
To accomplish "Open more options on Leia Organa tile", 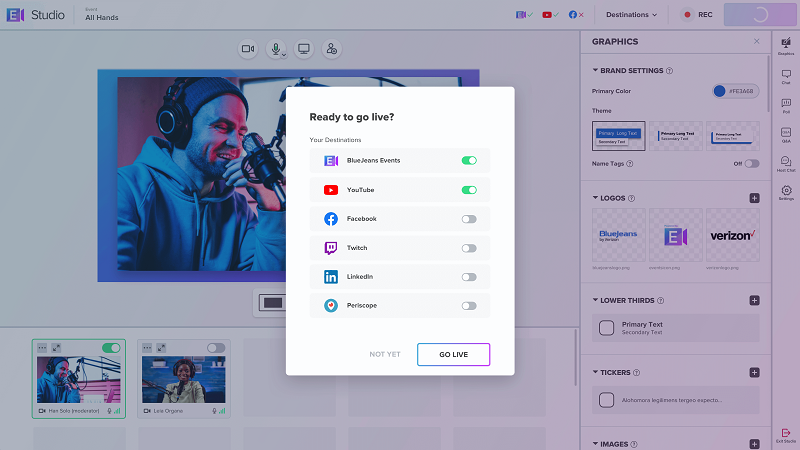I will click(x=147, y=348).
